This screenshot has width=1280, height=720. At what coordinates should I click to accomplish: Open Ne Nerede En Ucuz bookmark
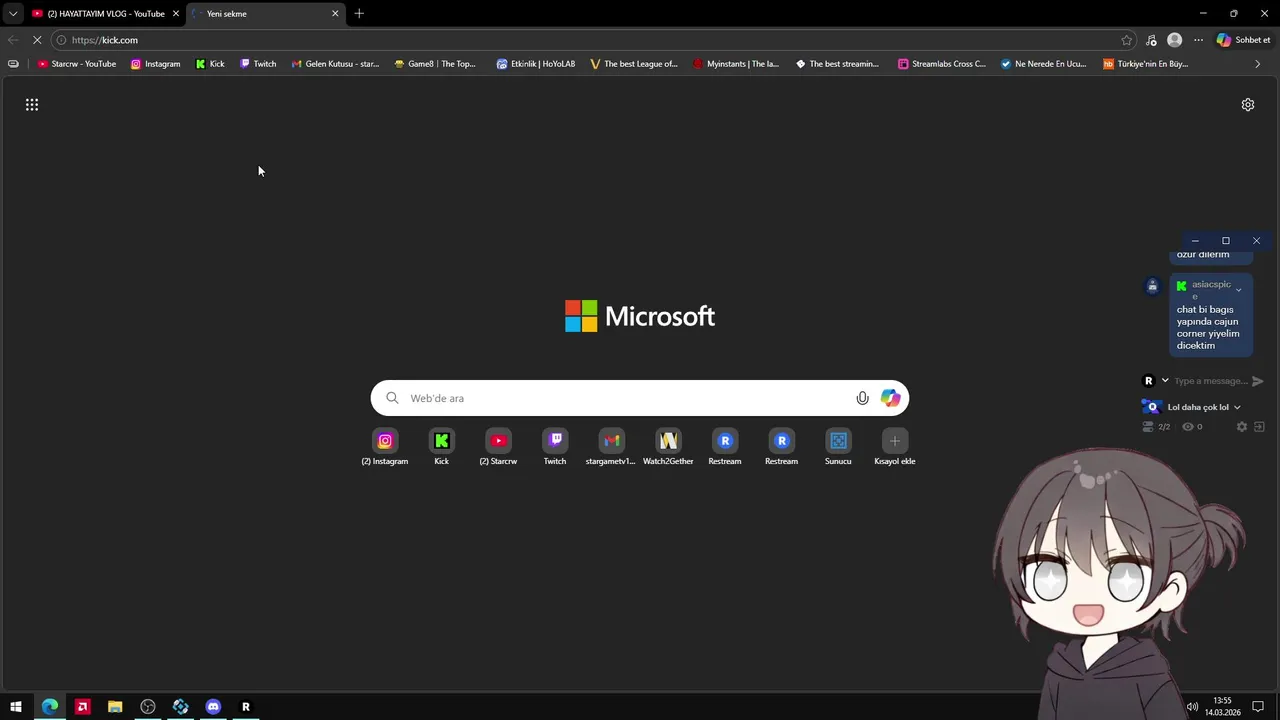(x=1043, y=64)
